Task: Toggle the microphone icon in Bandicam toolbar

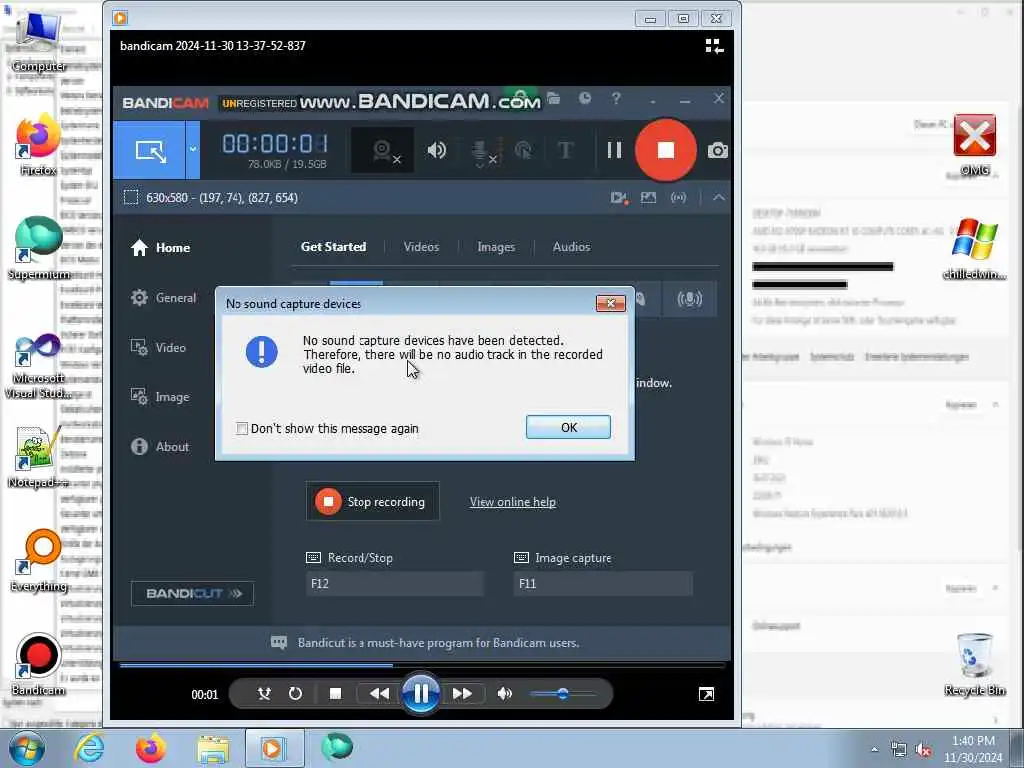Action: tap(484, 152)
